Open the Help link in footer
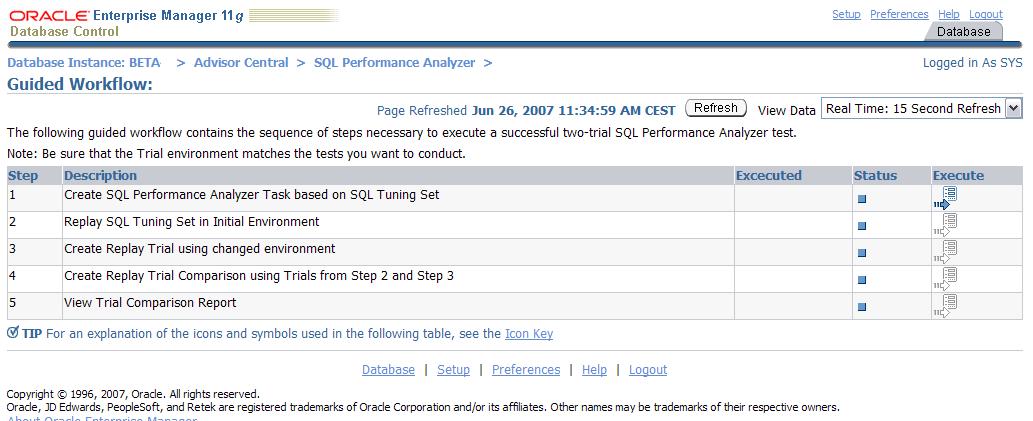1033x421 pixels. 594,370
